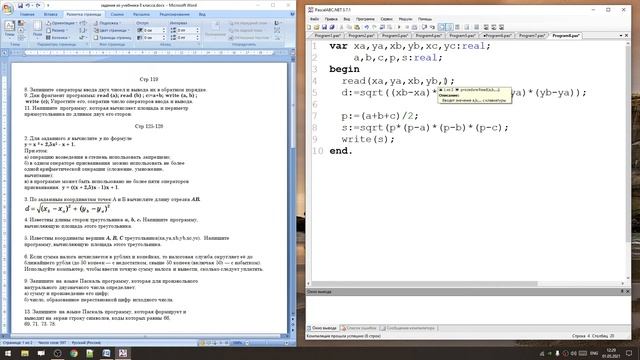Click code line 9 write(s);
This screenshot has width=640, height=360.
(x=368, y=139)
